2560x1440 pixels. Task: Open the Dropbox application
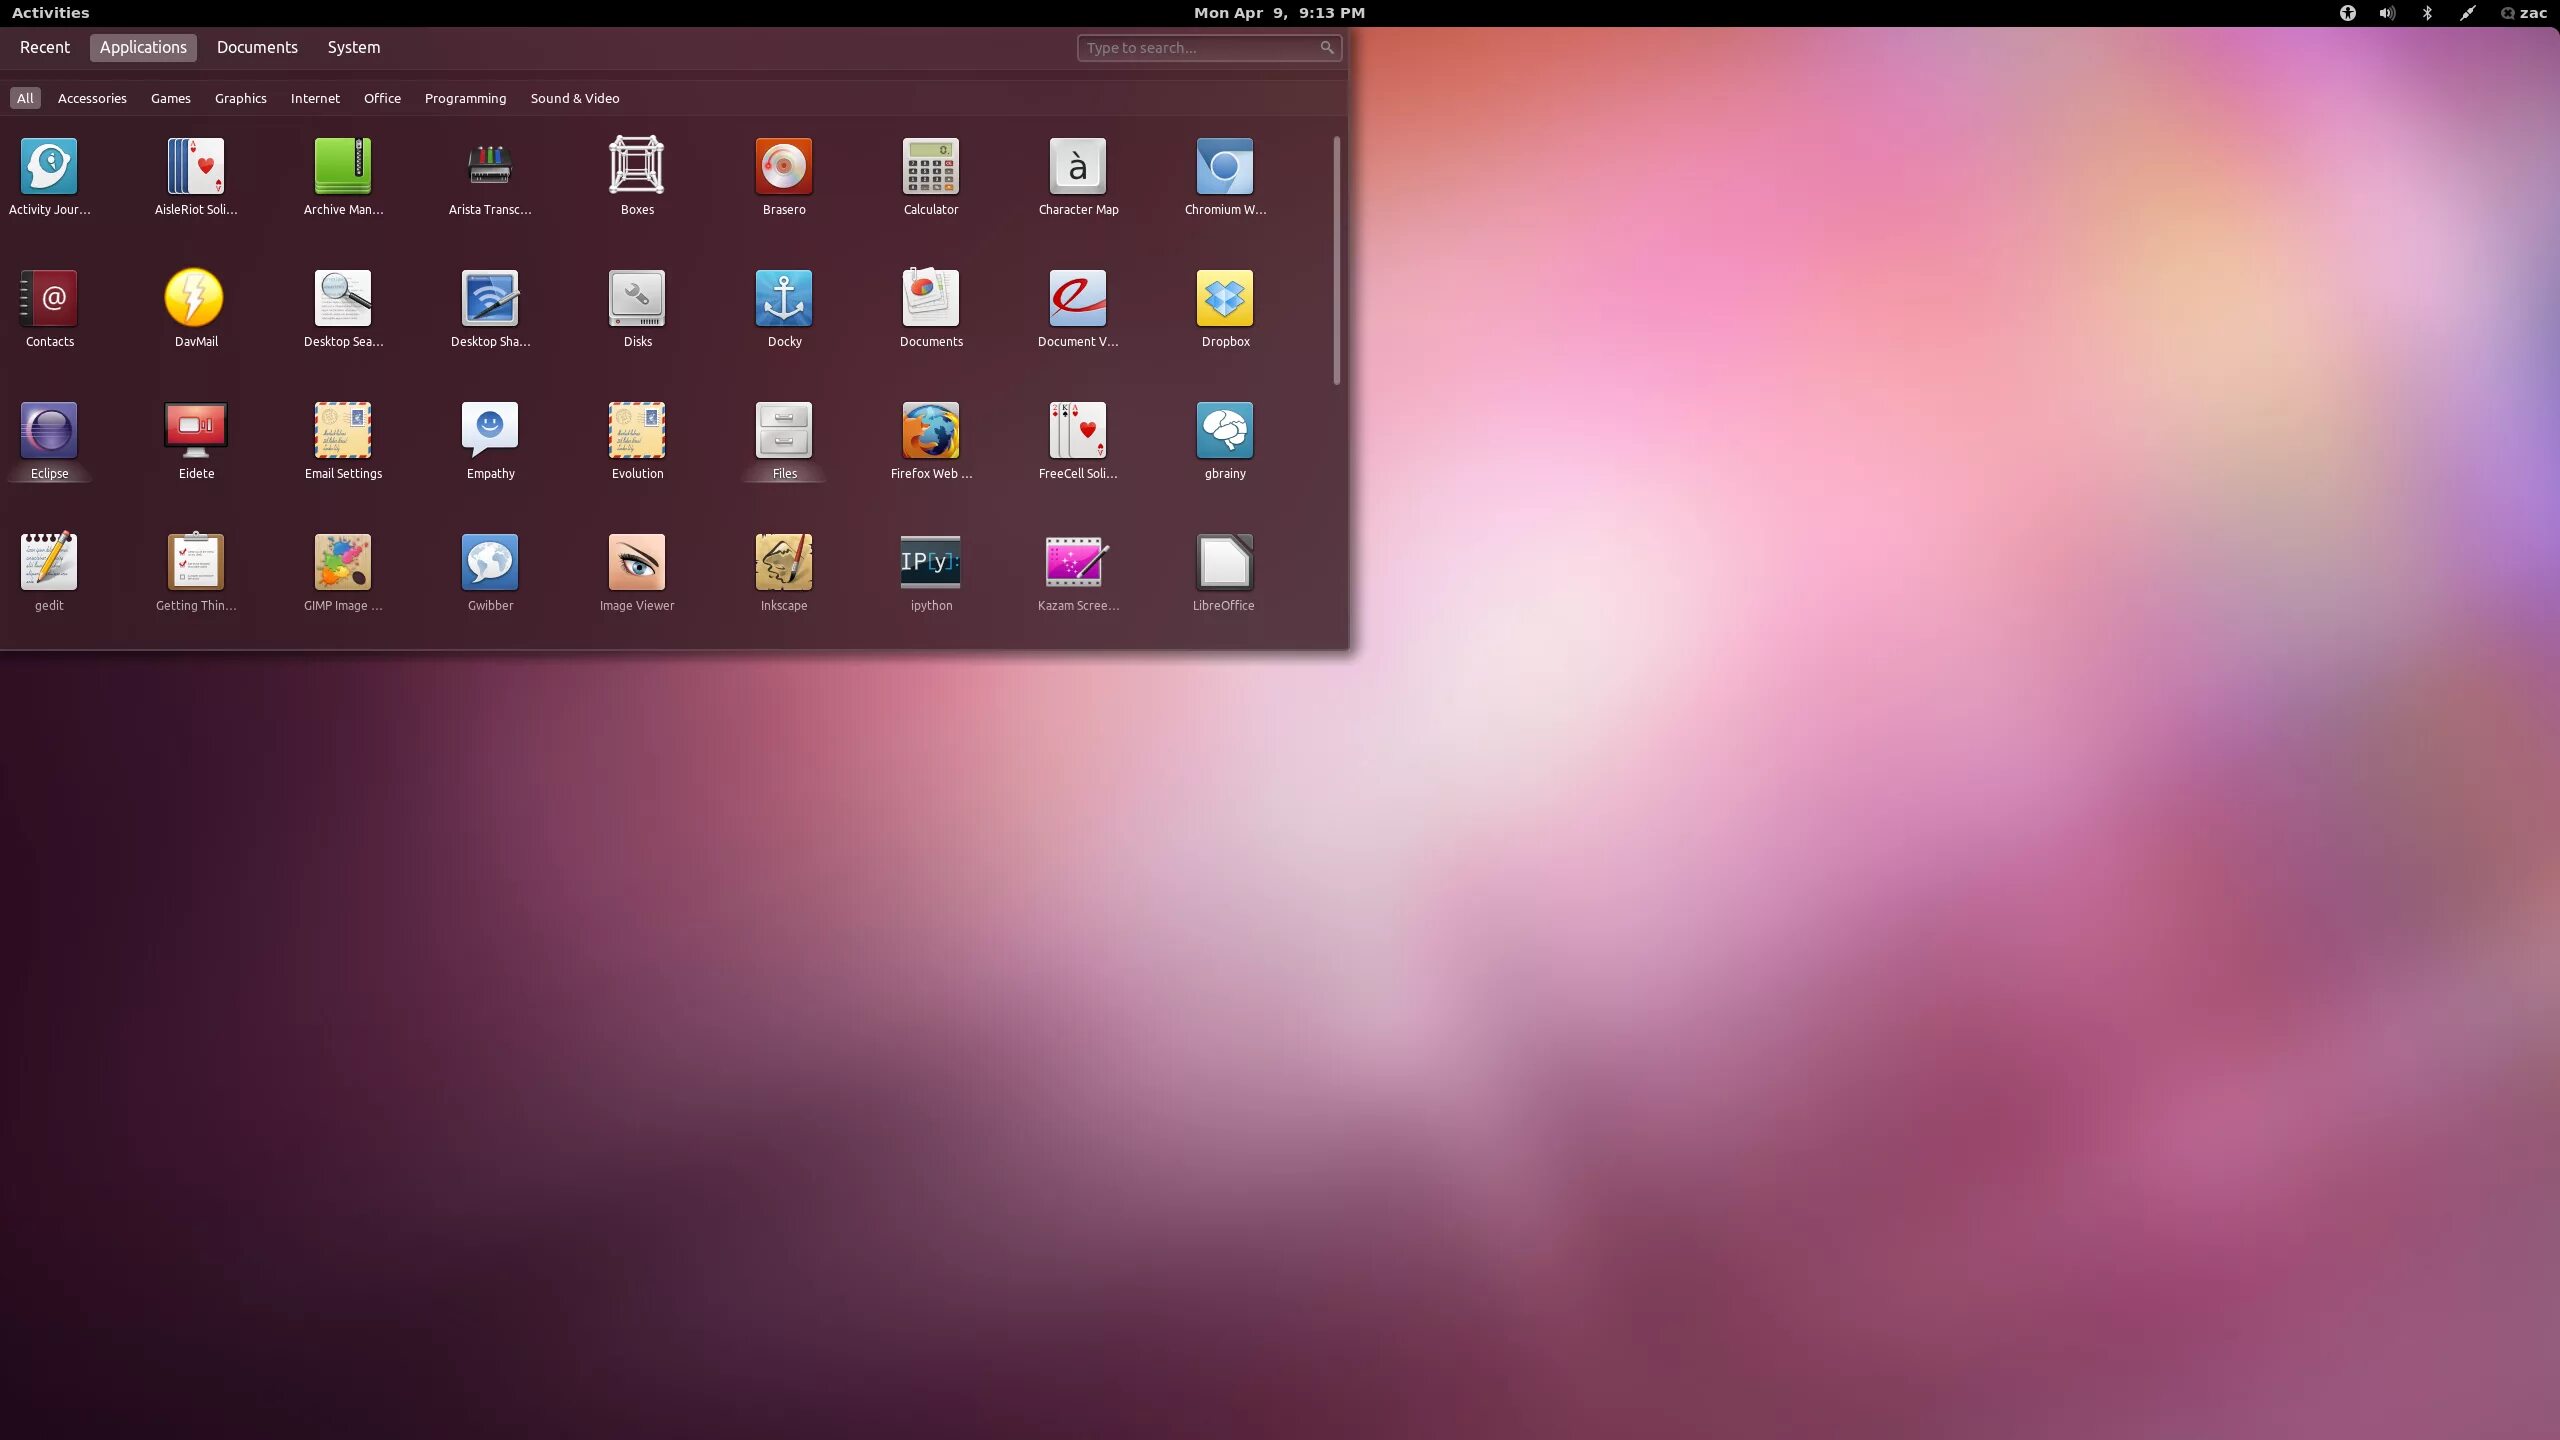tap(1224, 298)
